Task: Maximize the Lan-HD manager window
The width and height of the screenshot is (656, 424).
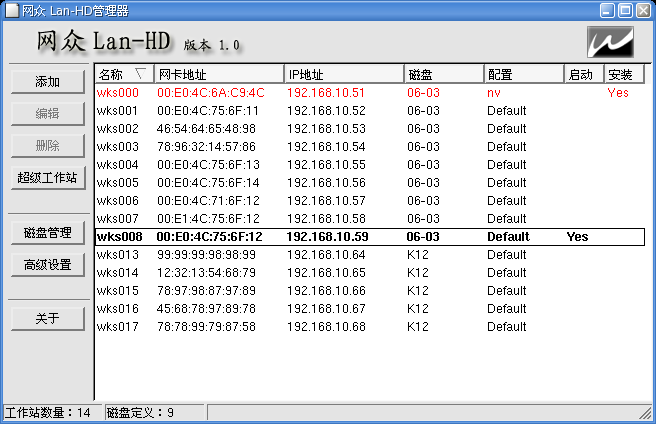Action: (625, 10)
